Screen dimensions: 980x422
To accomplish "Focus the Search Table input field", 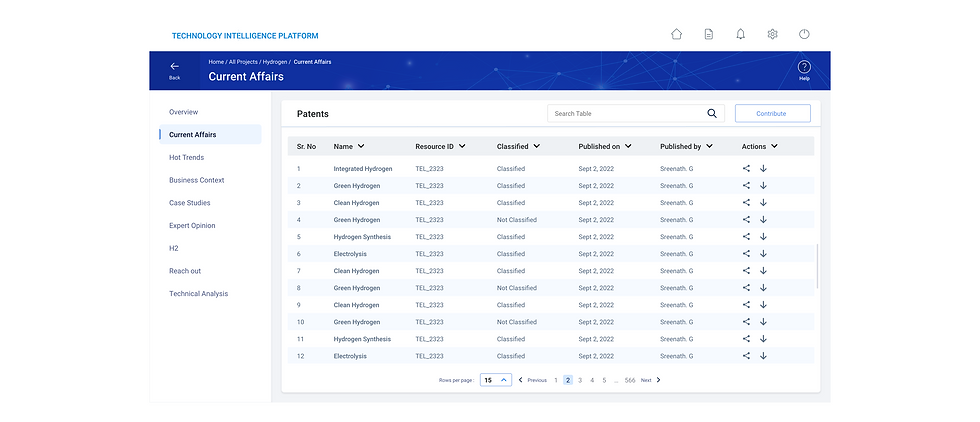I will 626,114.
